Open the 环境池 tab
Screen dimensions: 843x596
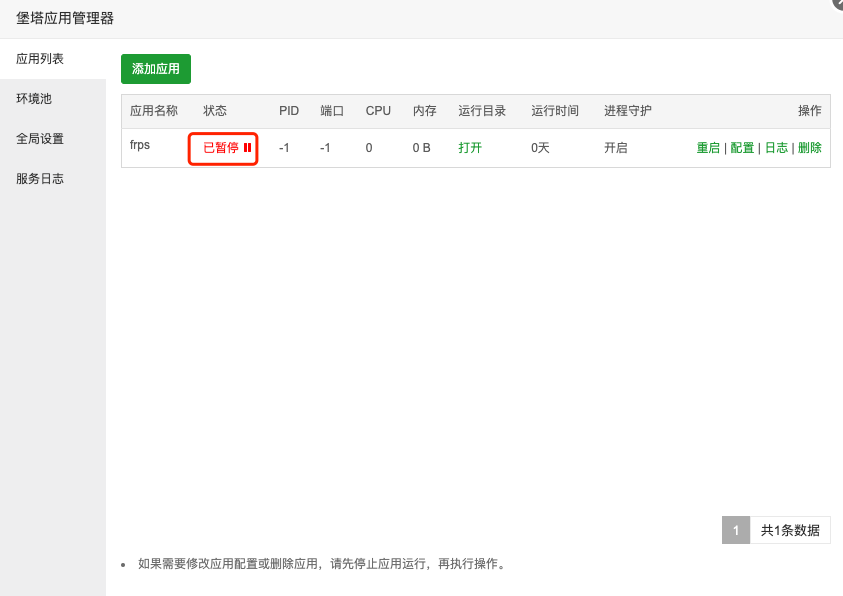click(34, 99)
